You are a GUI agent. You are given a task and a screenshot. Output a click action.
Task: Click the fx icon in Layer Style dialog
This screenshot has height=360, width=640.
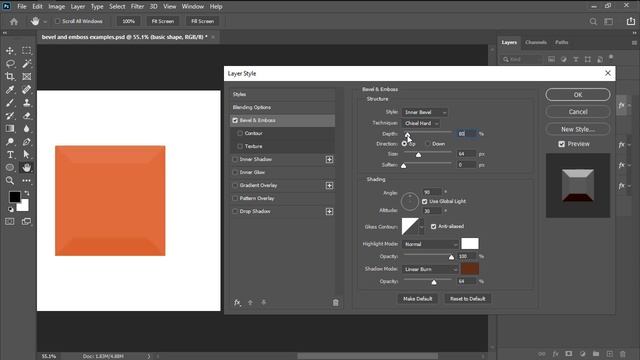point(237,302)
